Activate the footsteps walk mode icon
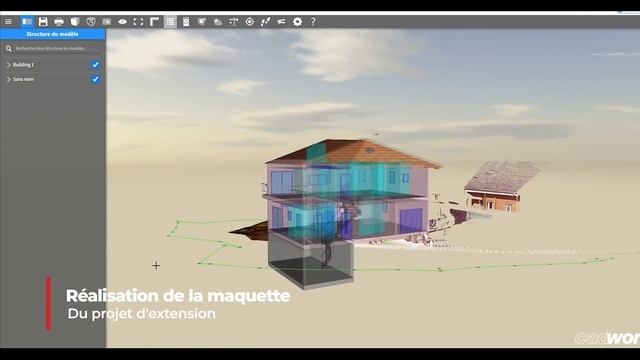 click(x=266, y=22)
